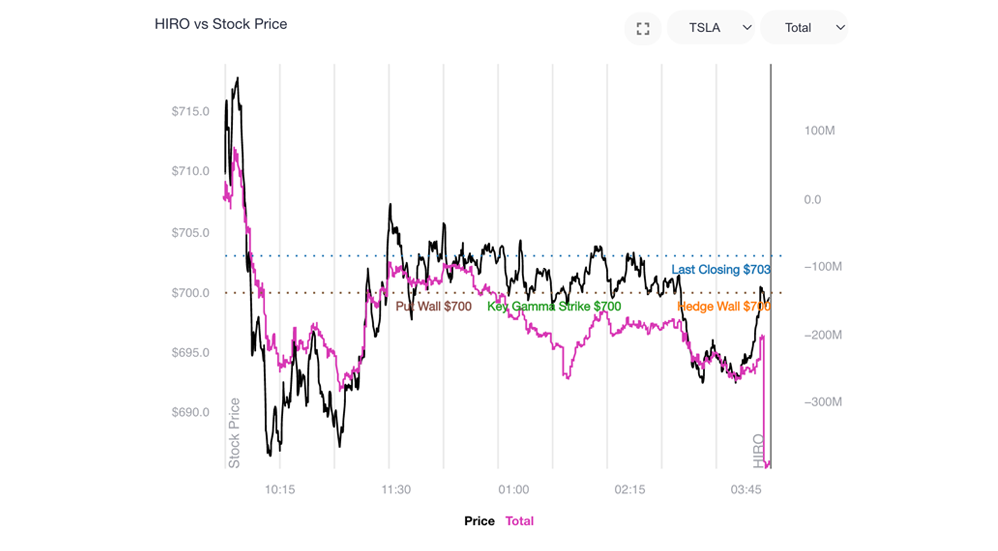Viewport: 998px width, 551px height.
Task: Click the HIRO vs Stock Price title
Action: [x=221, y=24]
